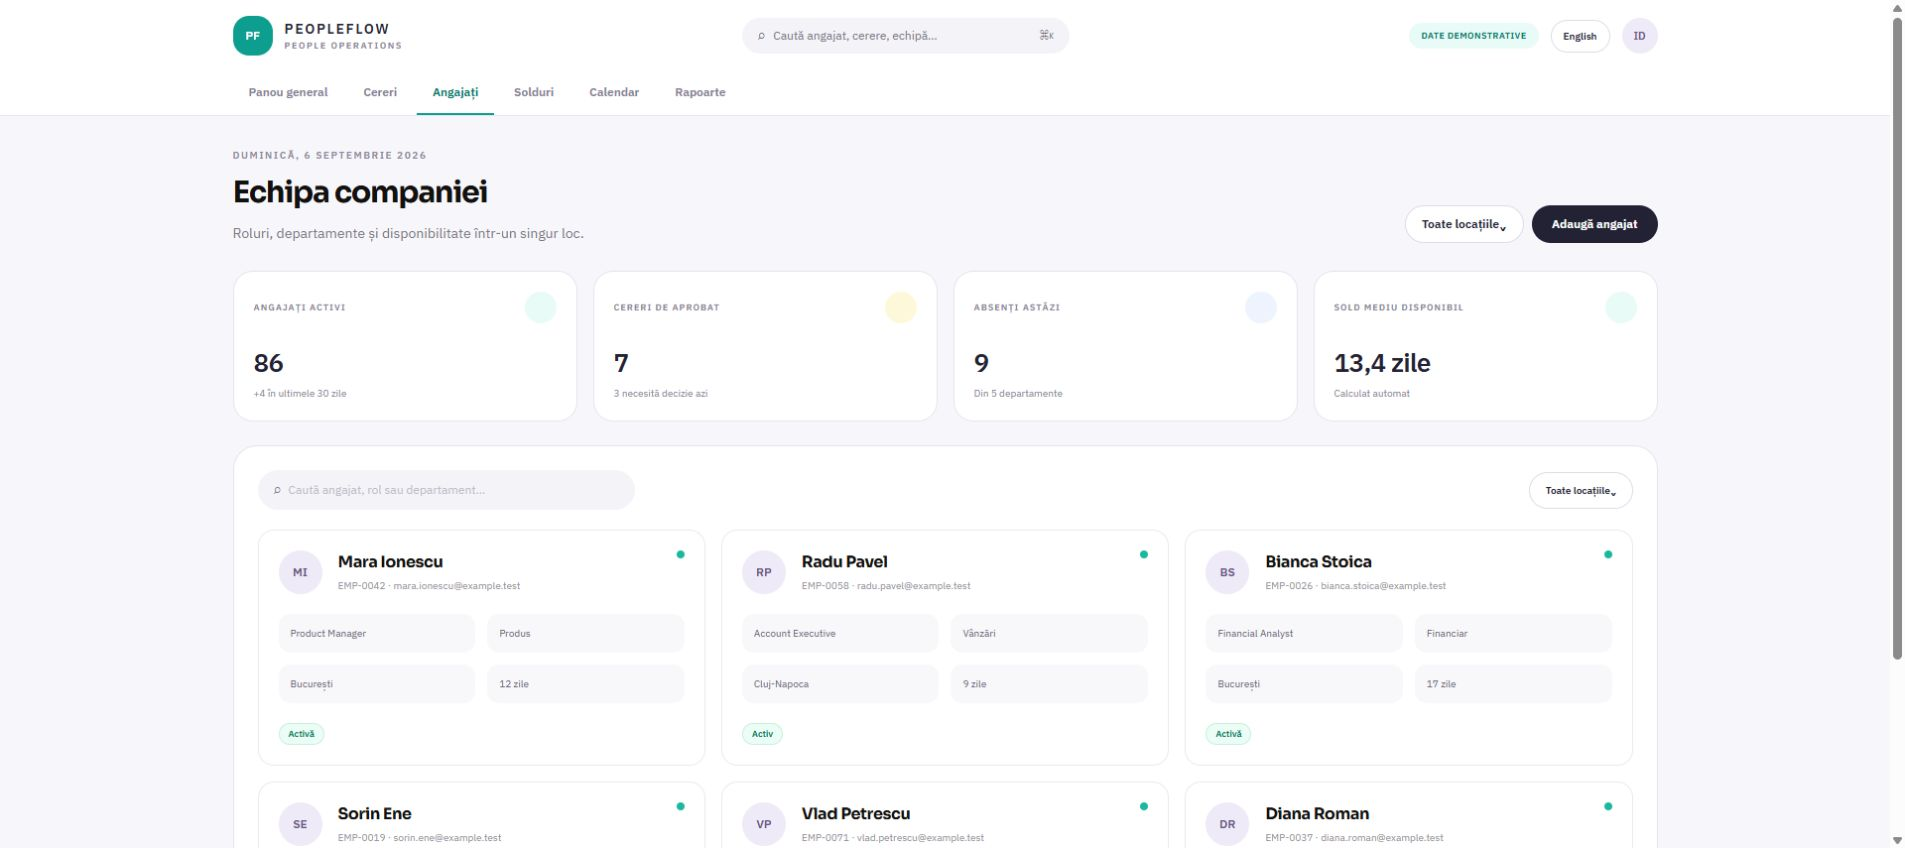
Task: Click the yellow circle icon in Cereri de aprobat card
Action: [900, 308]
